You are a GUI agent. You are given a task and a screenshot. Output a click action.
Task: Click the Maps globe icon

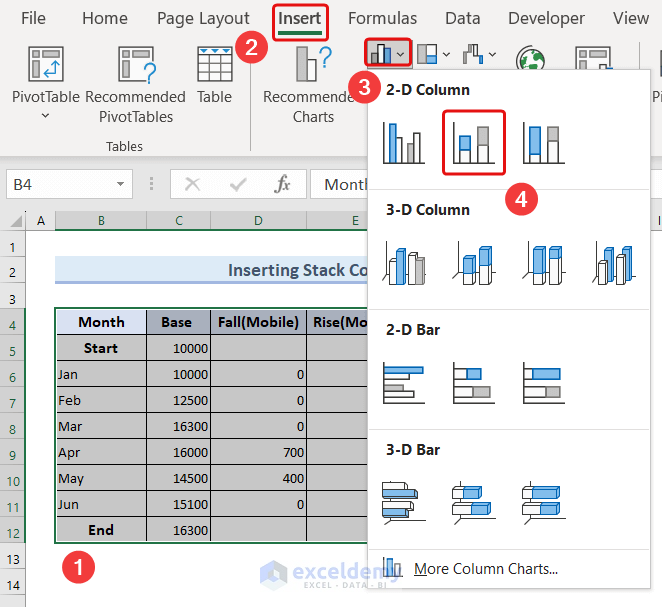(530, 58)
